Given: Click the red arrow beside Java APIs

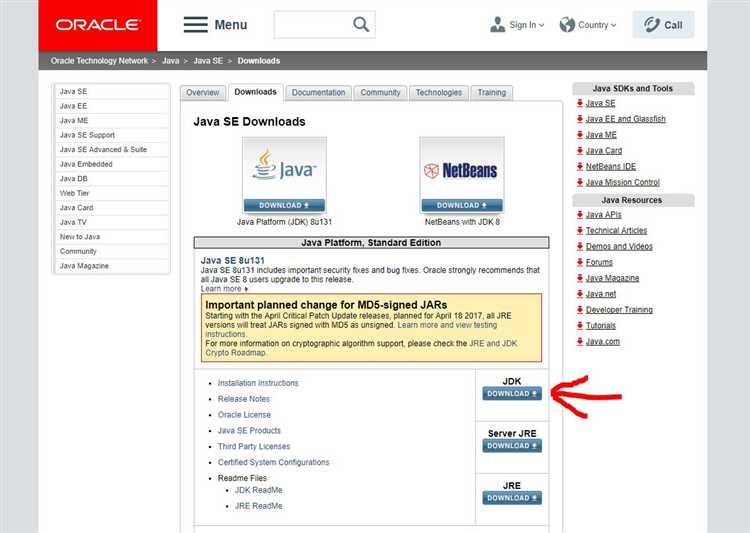Looking at the screenshot, I should tap(580, 215).
